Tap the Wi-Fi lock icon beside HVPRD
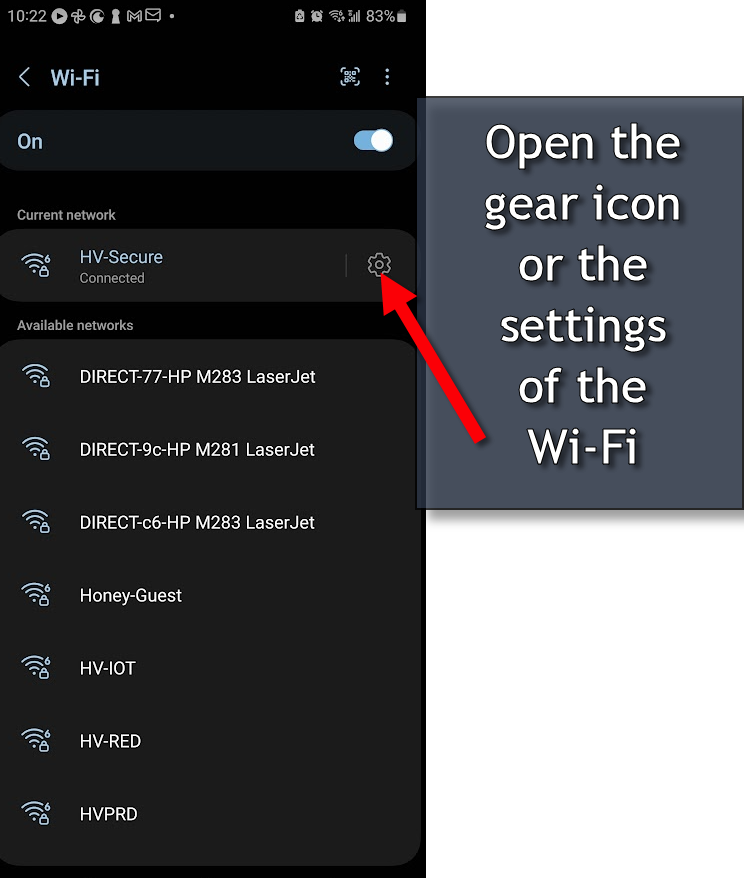This screenshot has width=744, height=878. [x=36, y=812]
